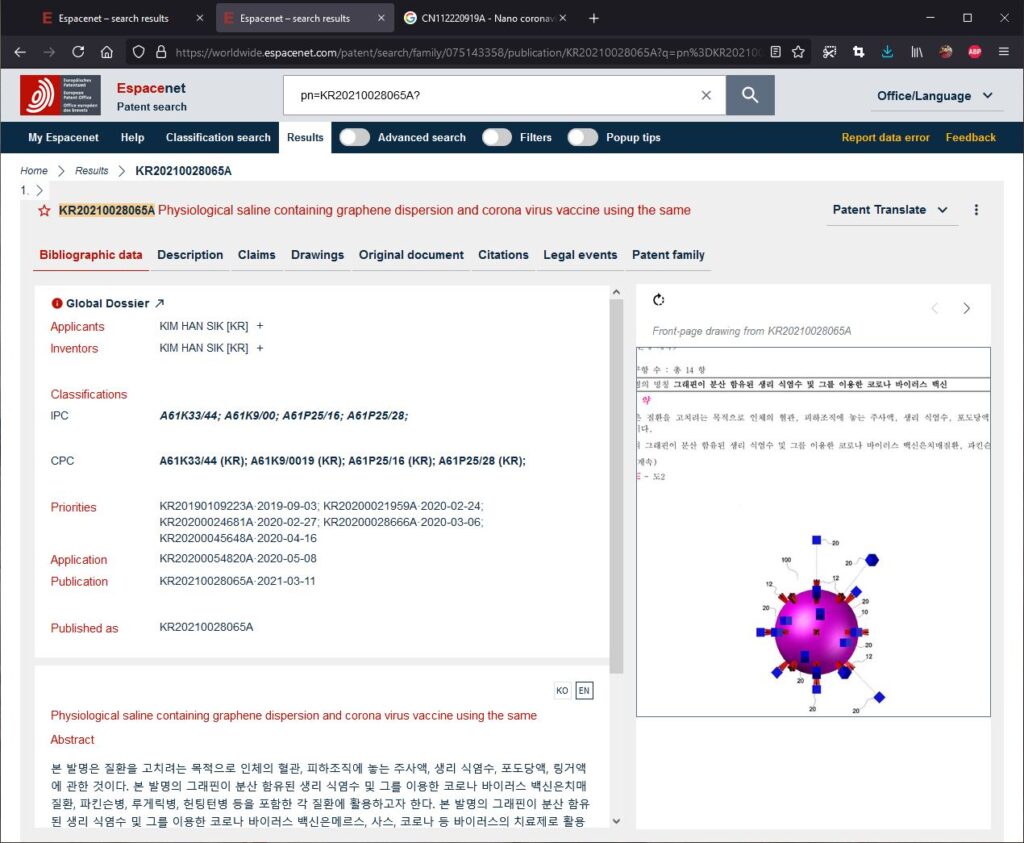
Task: Switch abstract language to EN
Action: tap(584, 691)
